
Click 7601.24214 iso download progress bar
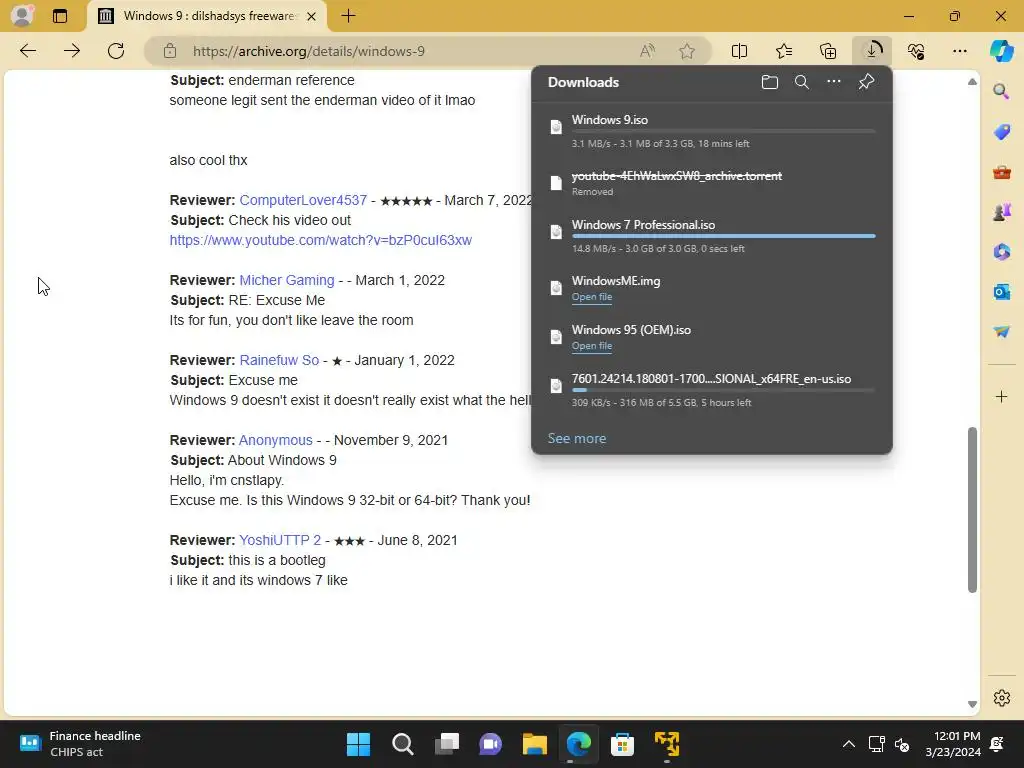(x=724, y=390)
